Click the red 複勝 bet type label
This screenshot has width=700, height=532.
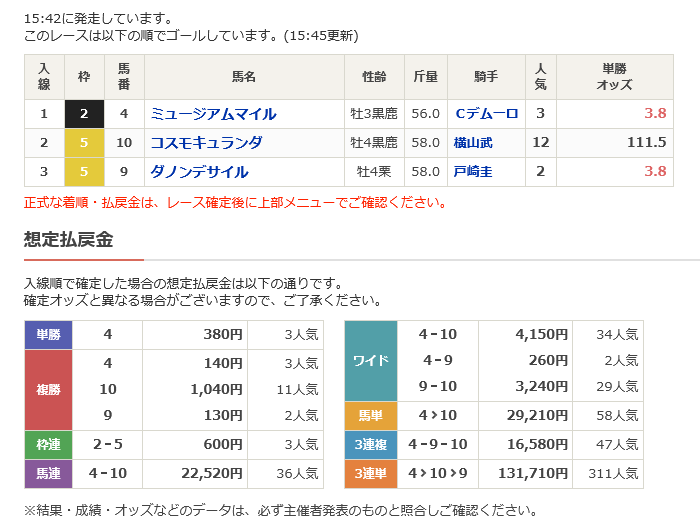(48, 389)
